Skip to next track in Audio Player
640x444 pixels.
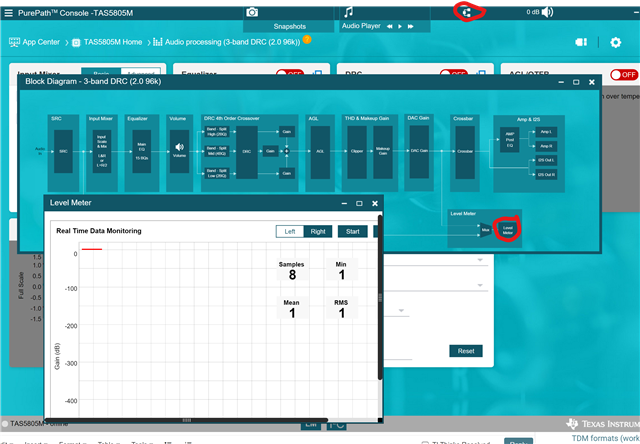click(411, 27)
